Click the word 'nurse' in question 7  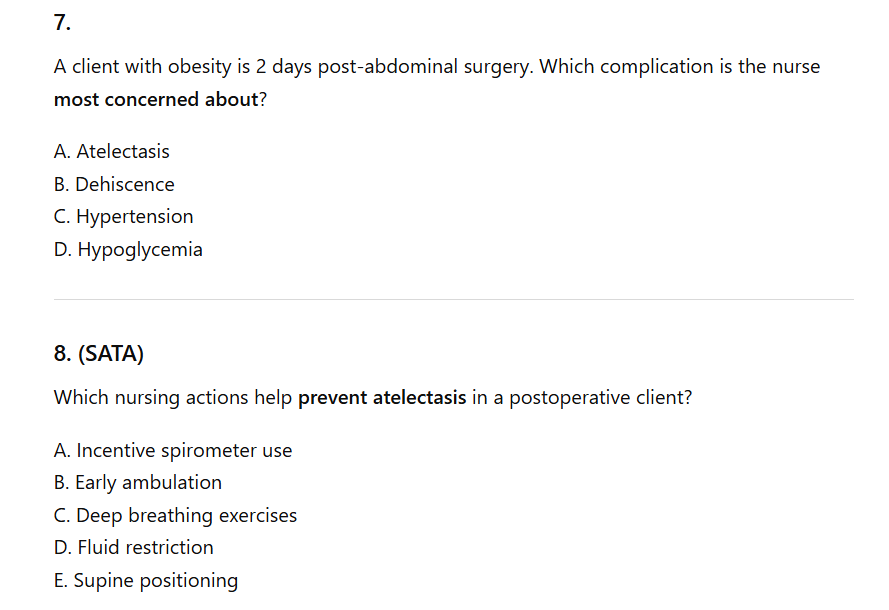pyautogui.click(x=795, y=67)
